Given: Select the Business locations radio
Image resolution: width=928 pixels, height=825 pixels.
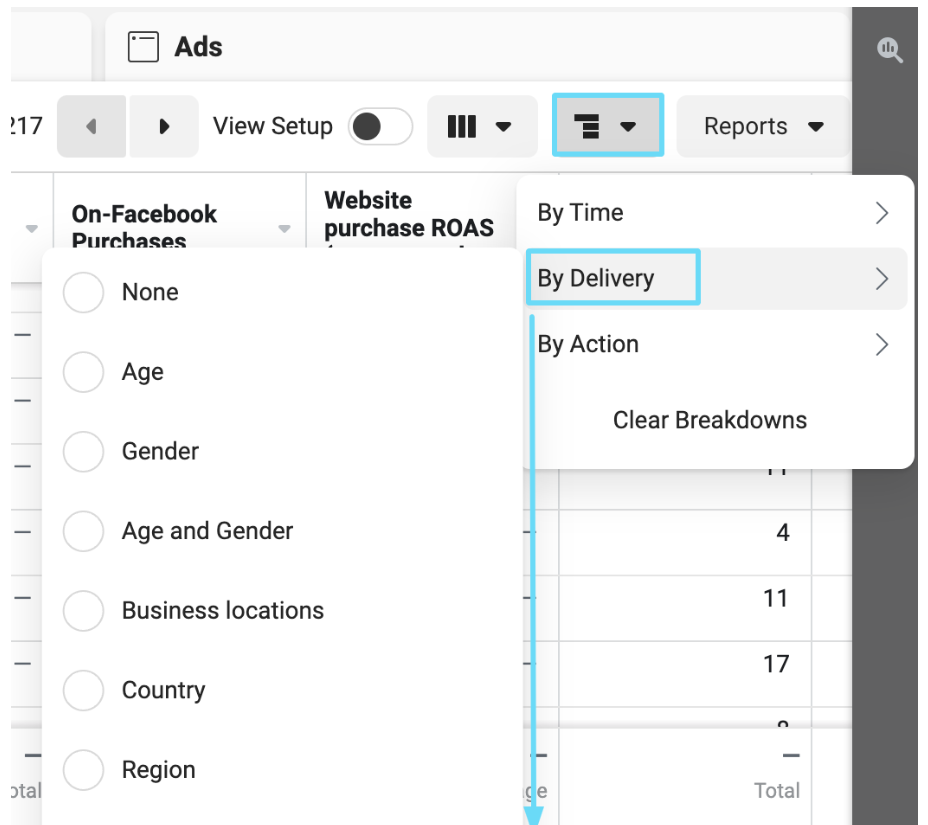Looking at the screenshot, I should coord(83,611).
